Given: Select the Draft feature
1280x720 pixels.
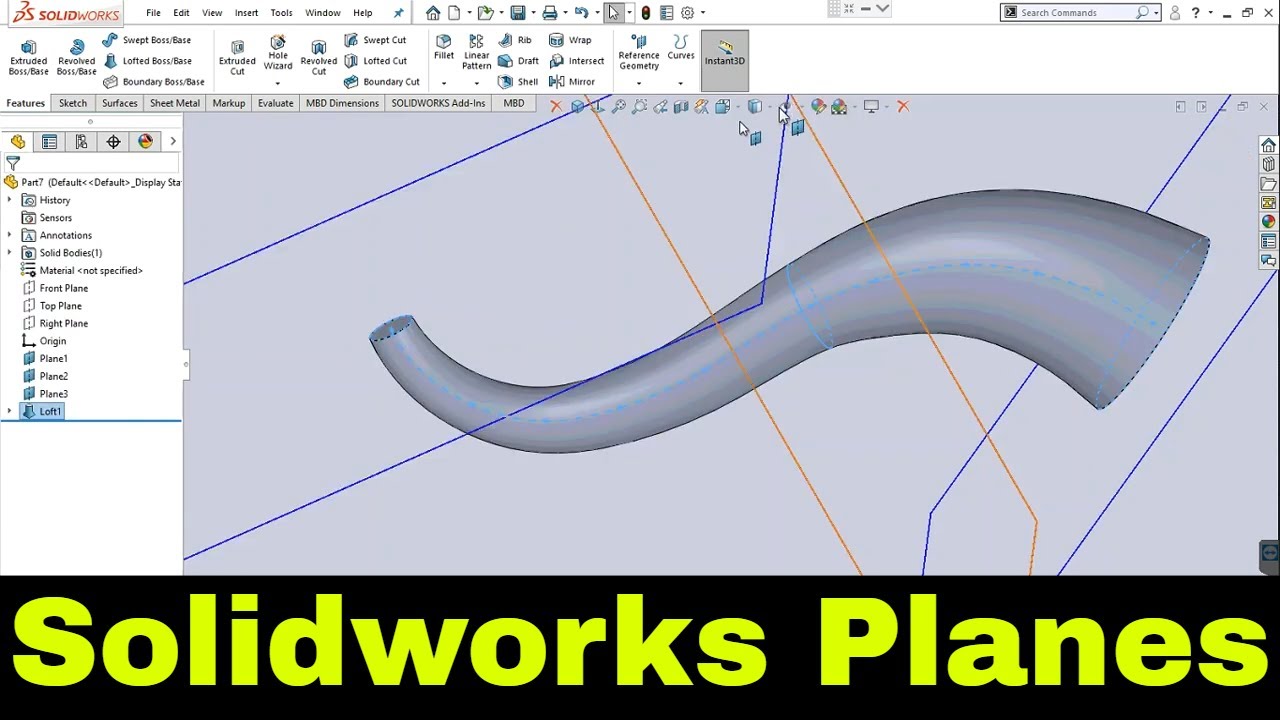Looking at the screenshot, I should [x=519, y=61].
